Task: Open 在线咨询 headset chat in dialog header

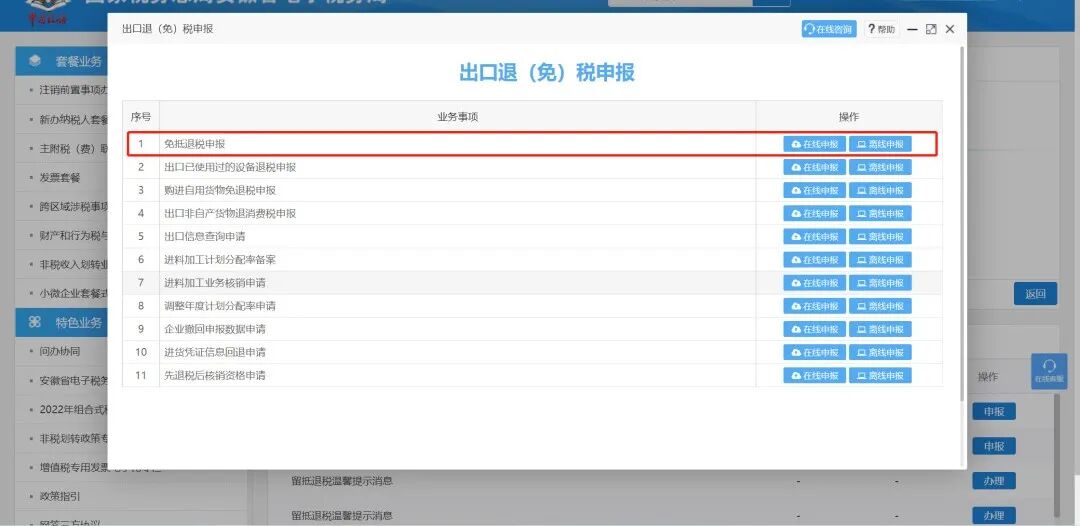Action: [x=829, y=29]
